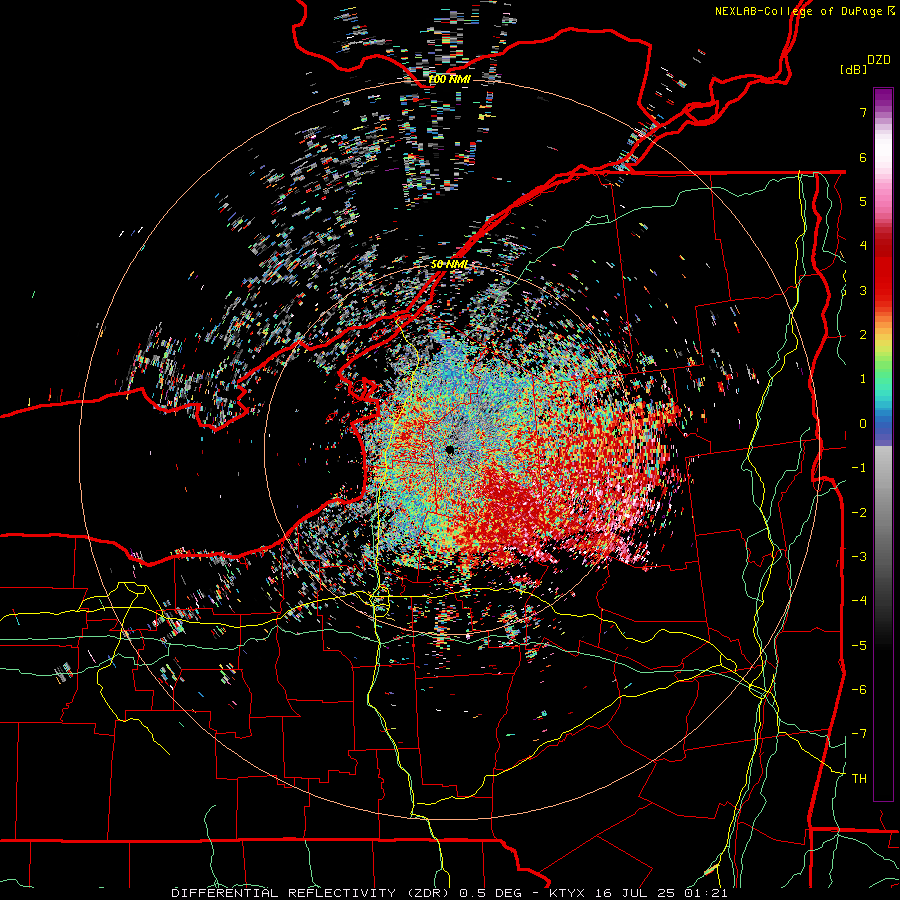The image size is (900, 900).
Task: Click the 1 value on color scale
Action: 863,379
